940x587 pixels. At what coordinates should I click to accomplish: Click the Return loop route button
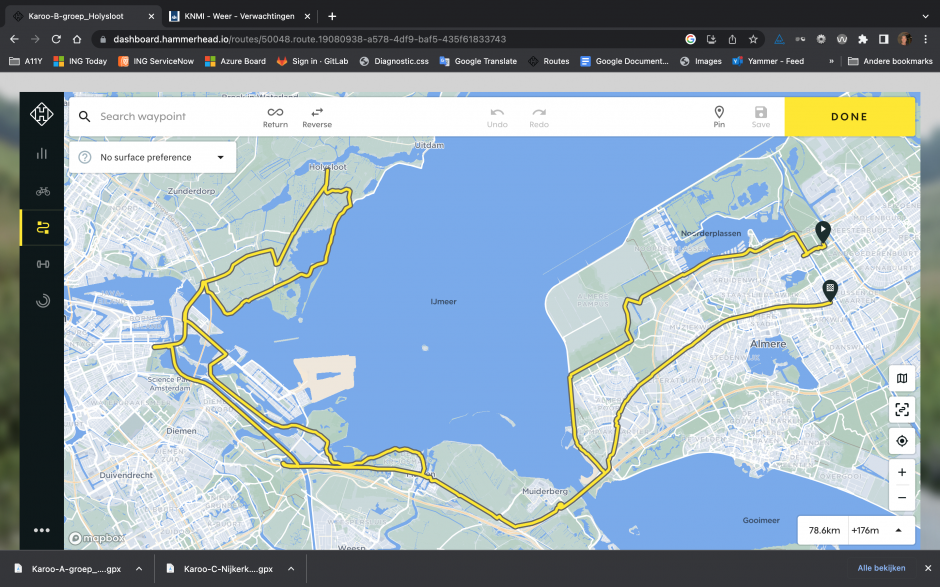click(275, 117)
